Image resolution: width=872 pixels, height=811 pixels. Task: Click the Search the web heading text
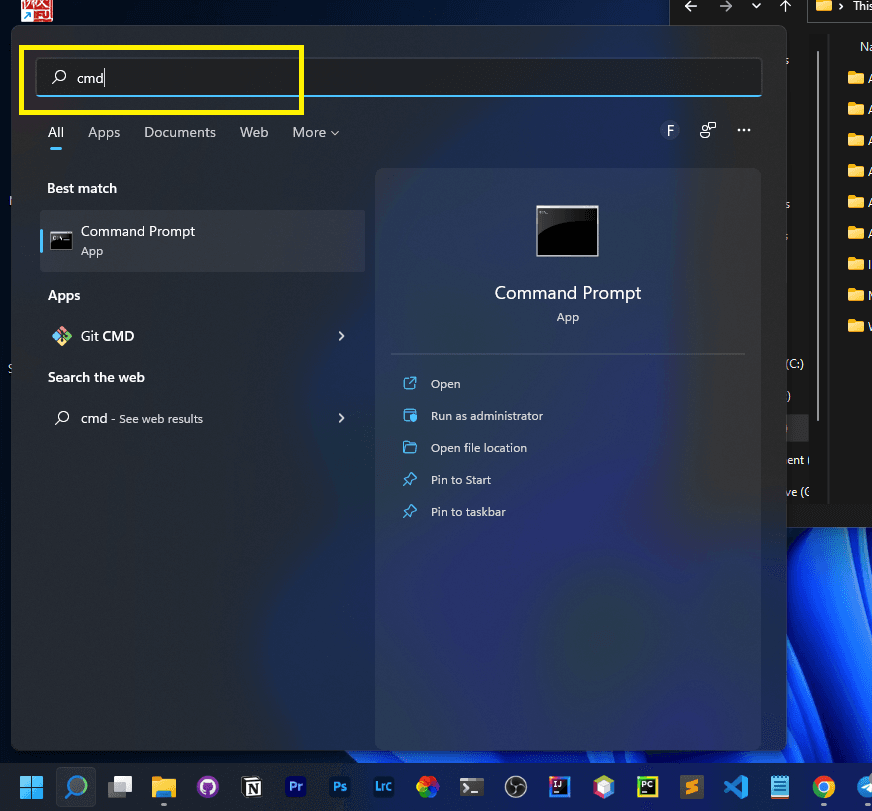tap(96, 378)
